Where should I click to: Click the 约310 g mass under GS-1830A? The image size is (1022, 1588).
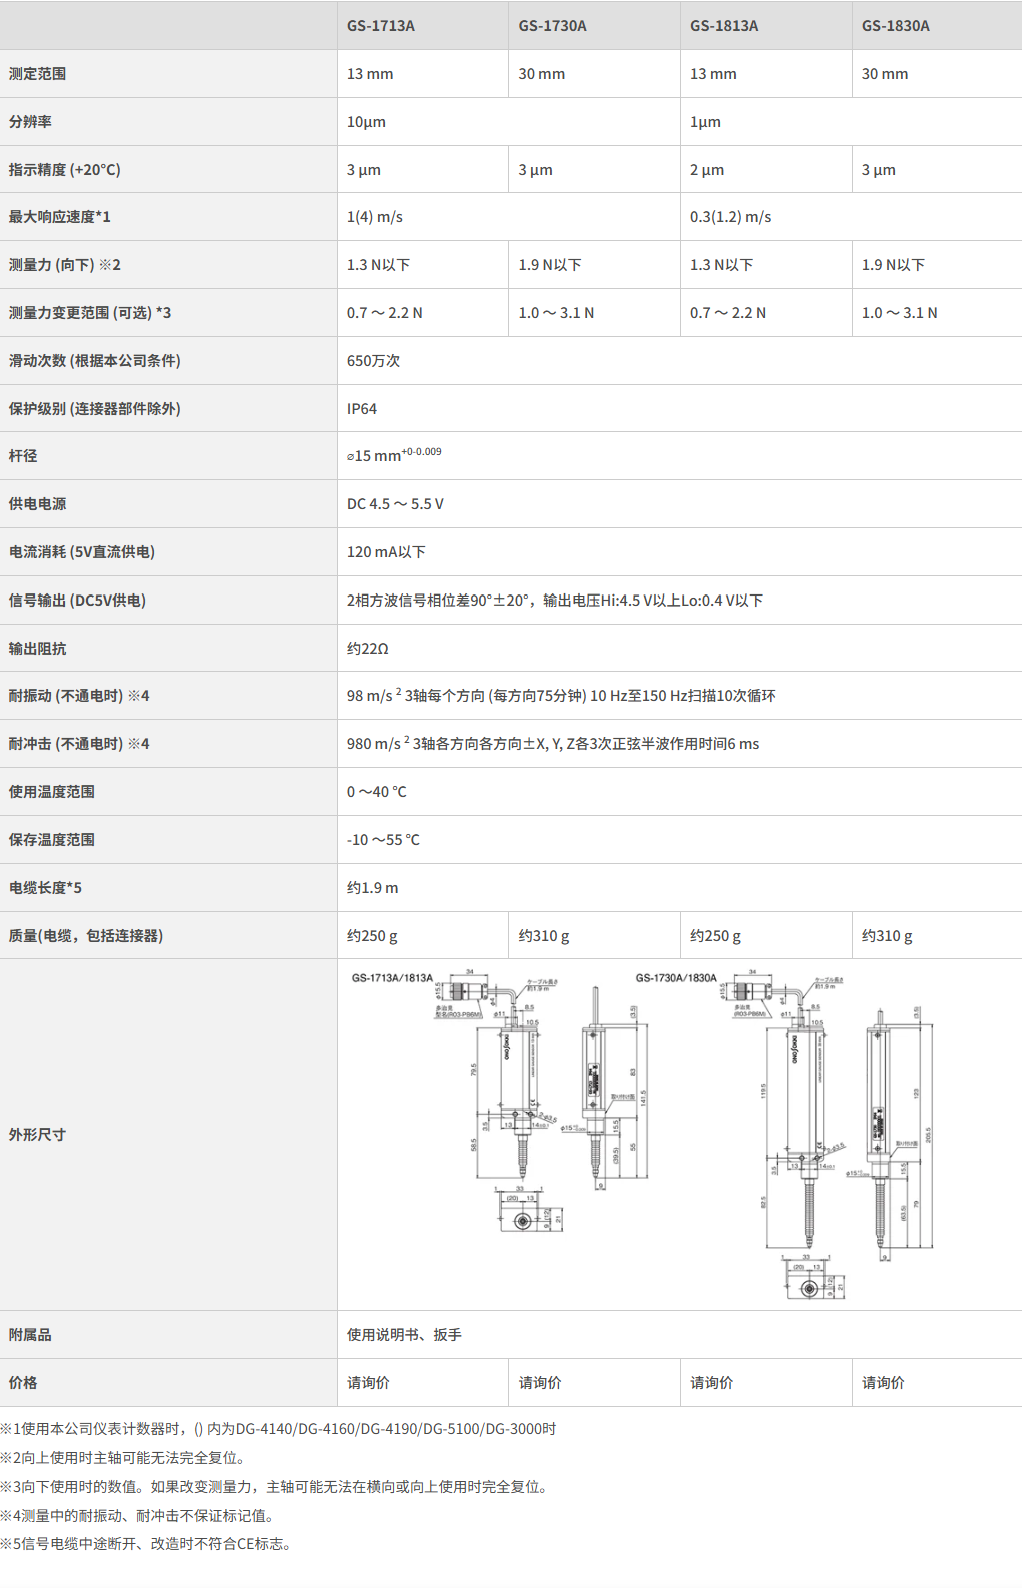(887, 936)
